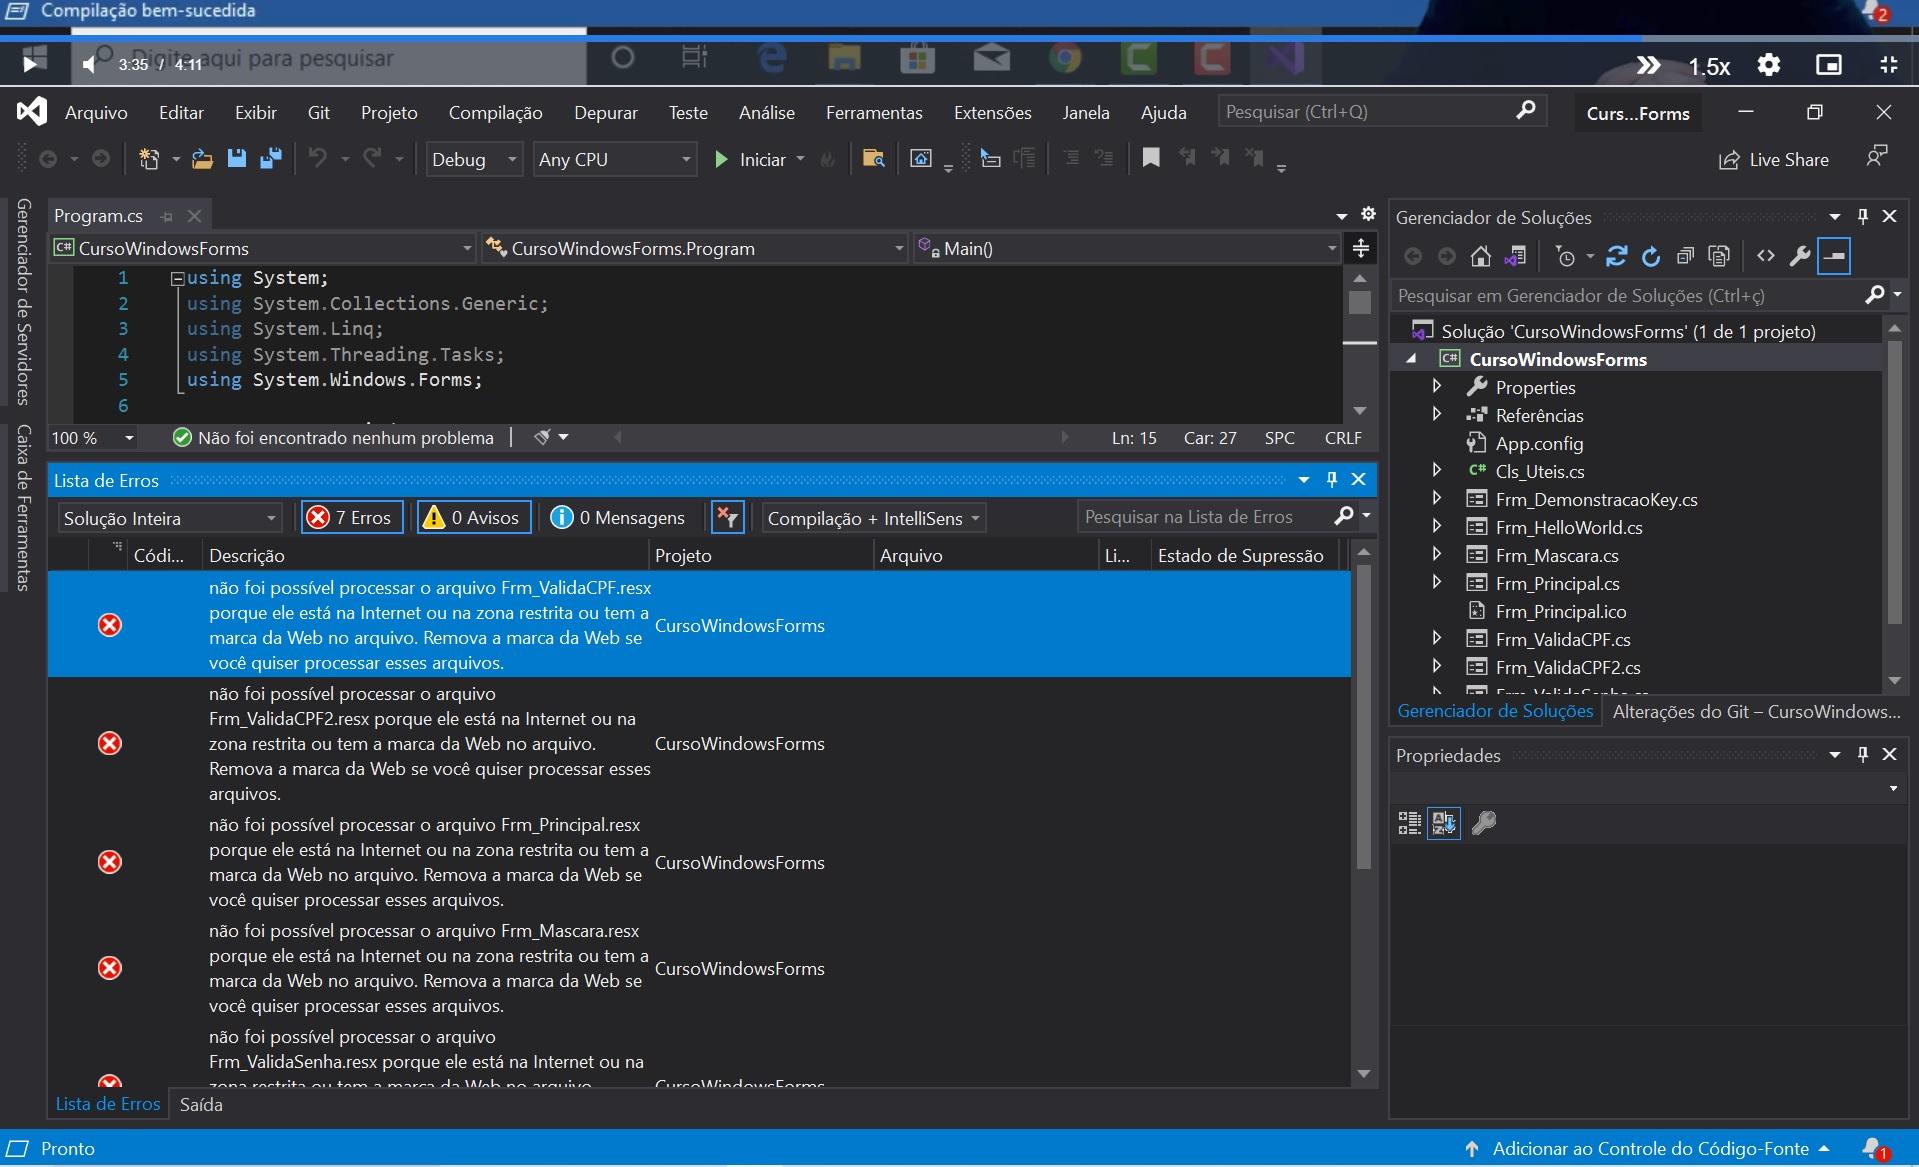
Task: Open the Any CPU platform dropdown
Action: tap(615, 159)
